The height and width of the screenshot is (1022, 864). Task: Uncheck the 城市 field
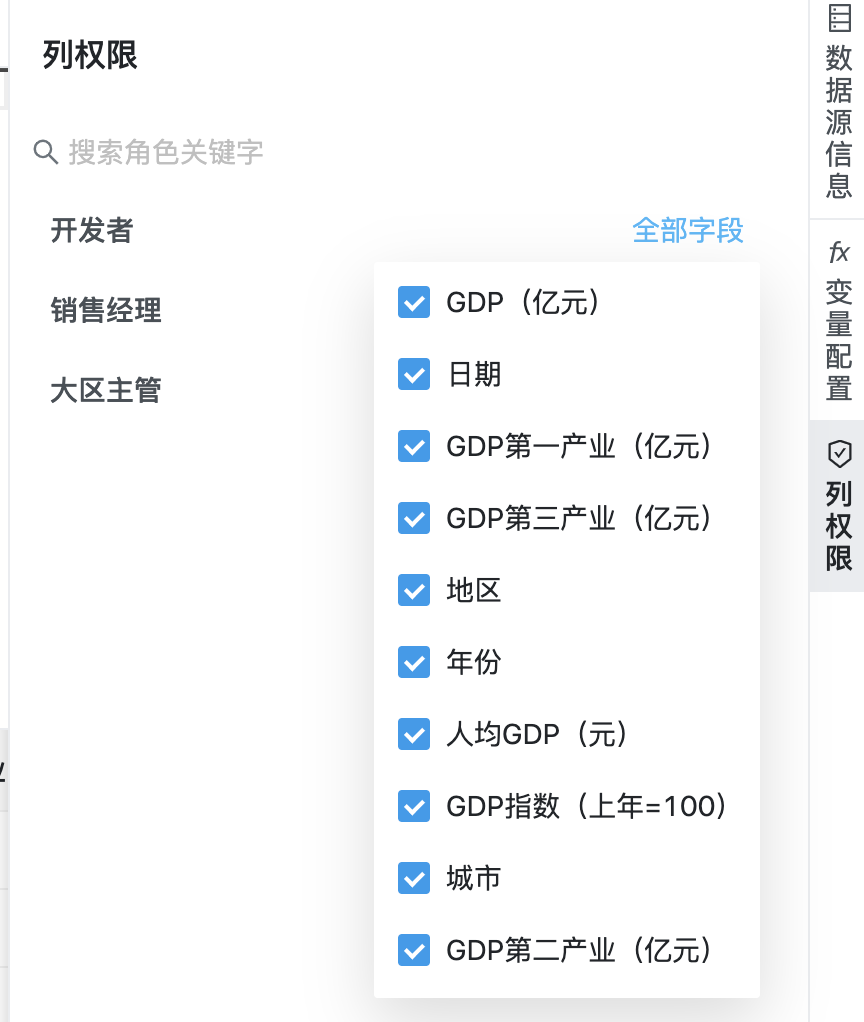point(413,878)
